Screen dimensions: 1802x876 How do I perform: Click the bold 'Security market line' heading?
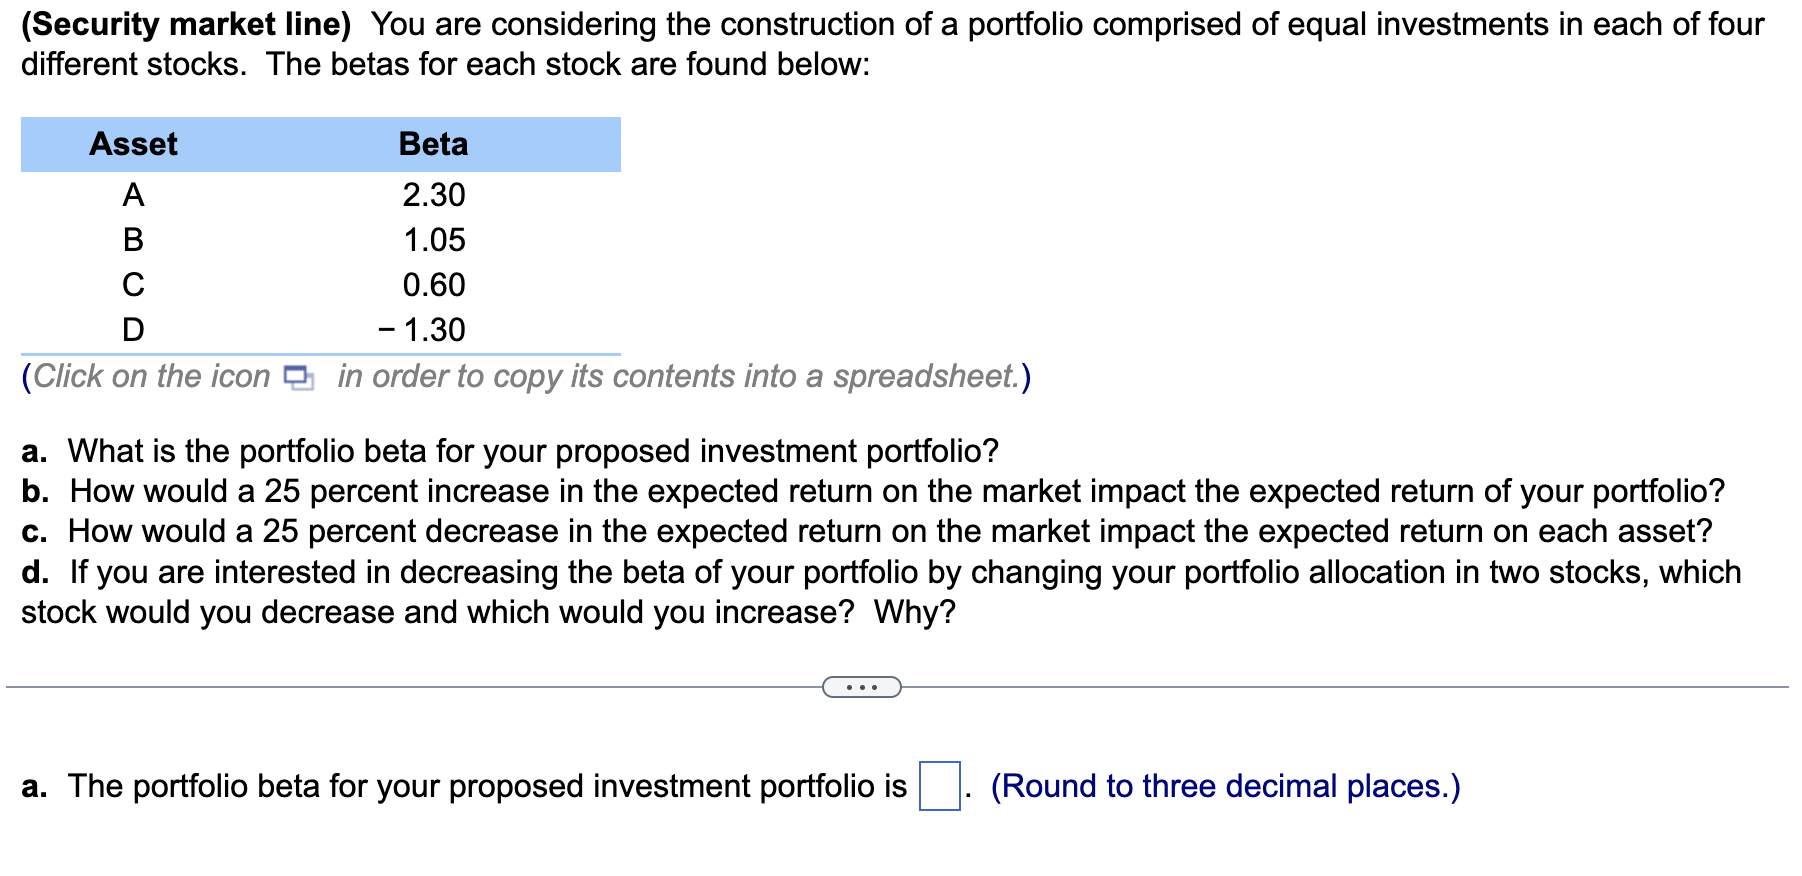coord(186,25)
